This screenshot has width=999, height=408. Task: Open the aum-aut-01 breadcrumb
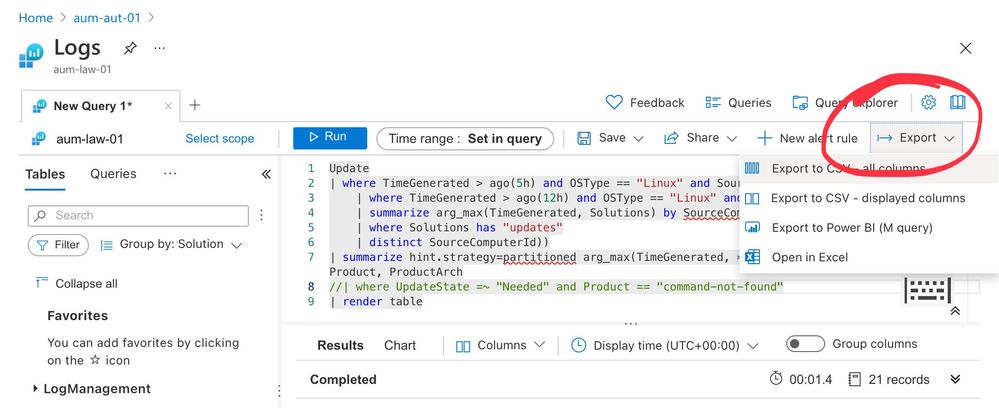[106, 18]
